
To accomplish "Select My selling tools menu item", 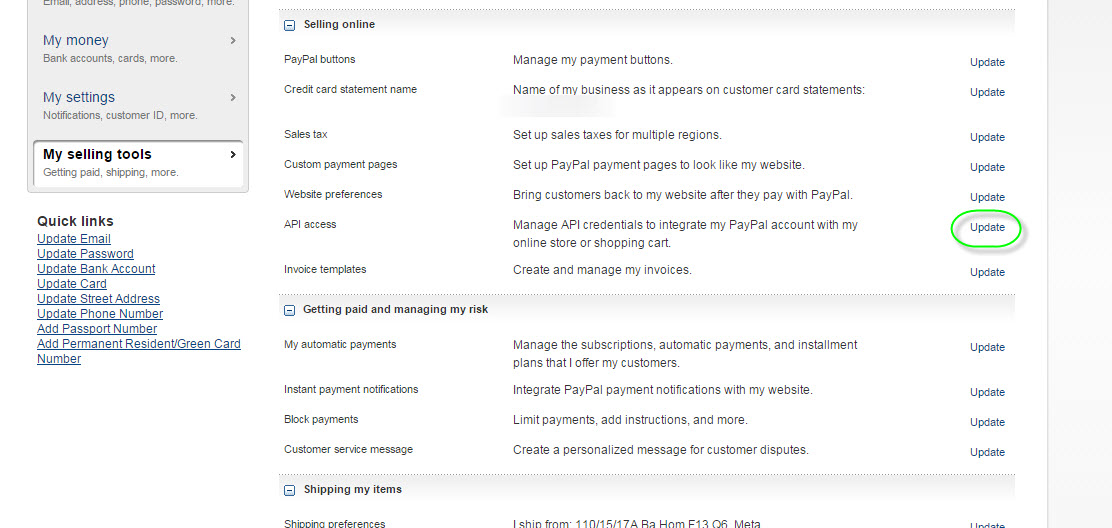I will (138, 162).
